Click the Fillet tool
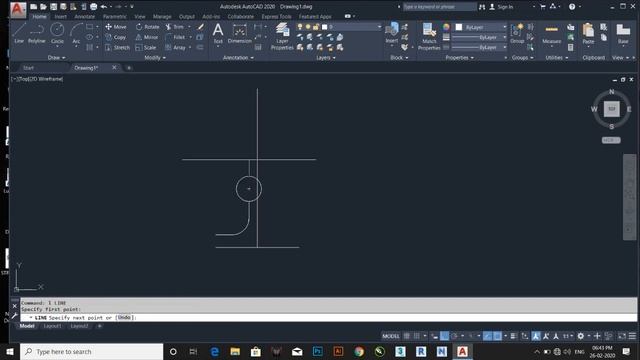The width and height of the screenshot is (640, 360). pos(175,37)
